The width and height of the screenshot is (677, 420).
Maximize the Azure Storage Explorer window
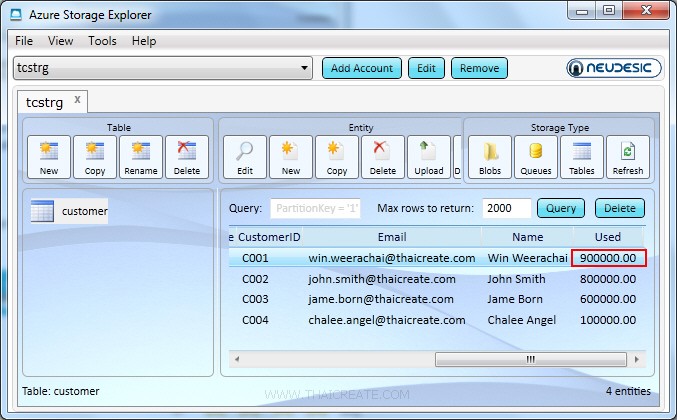[x=609, y=11]
